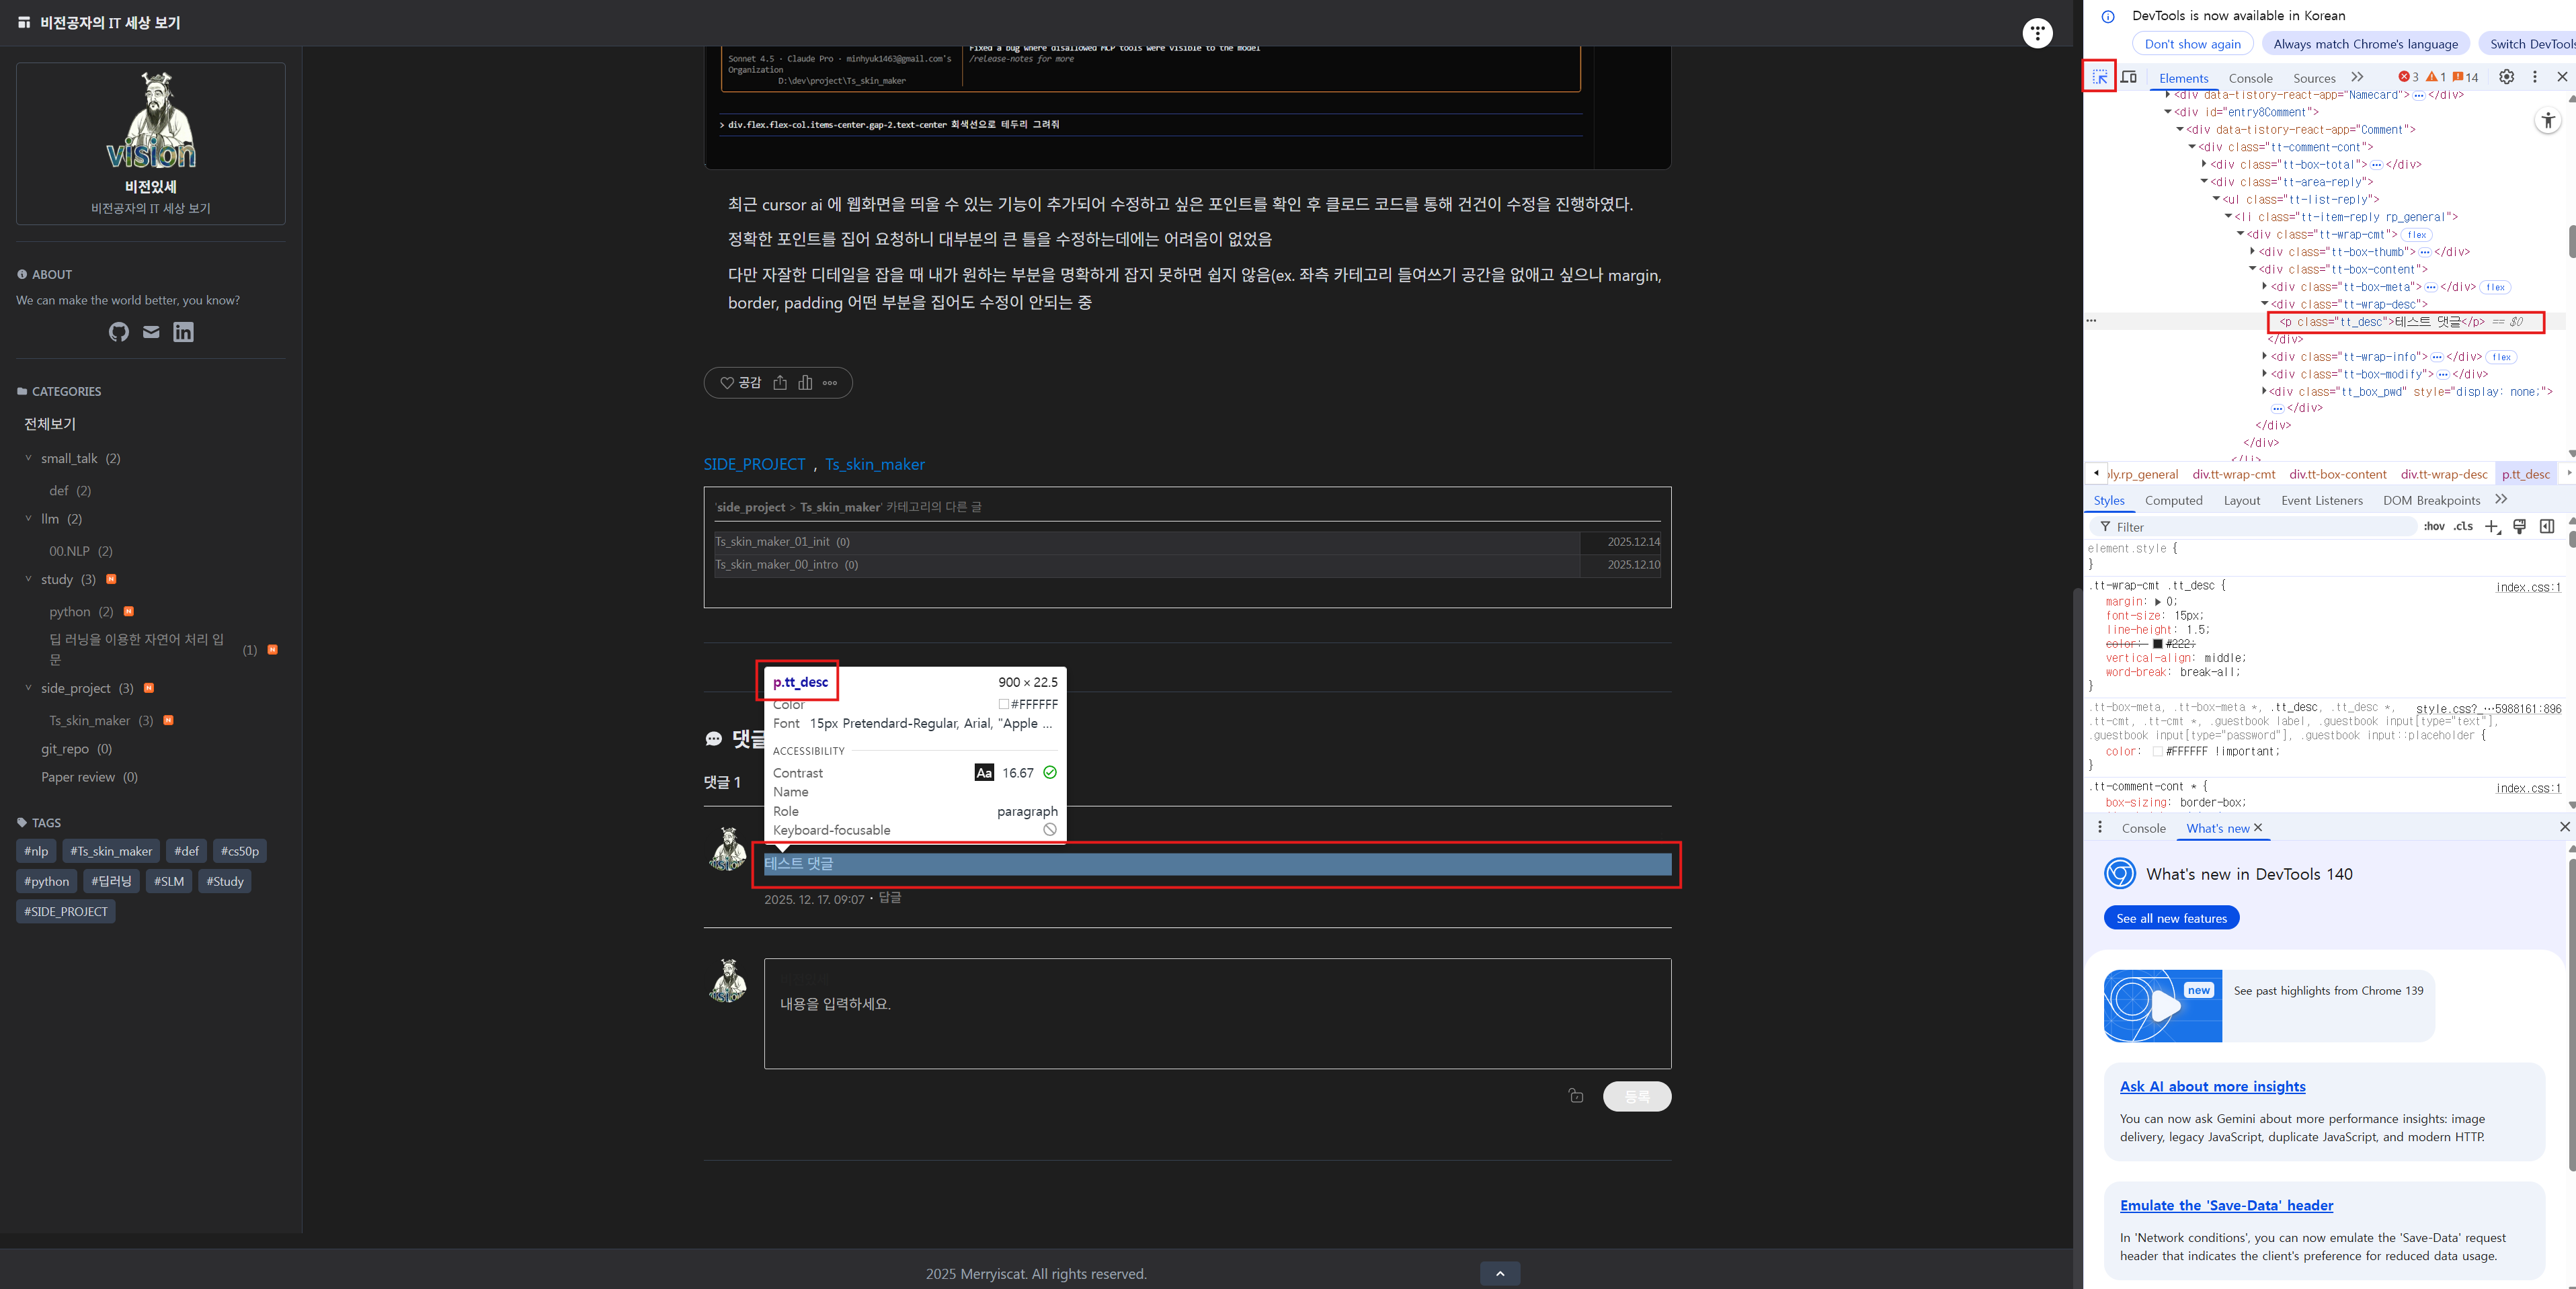The width and height of the screenshot is (2576, 1289).
Task: Click the See all new features button
Action: tap(2171, 918)
